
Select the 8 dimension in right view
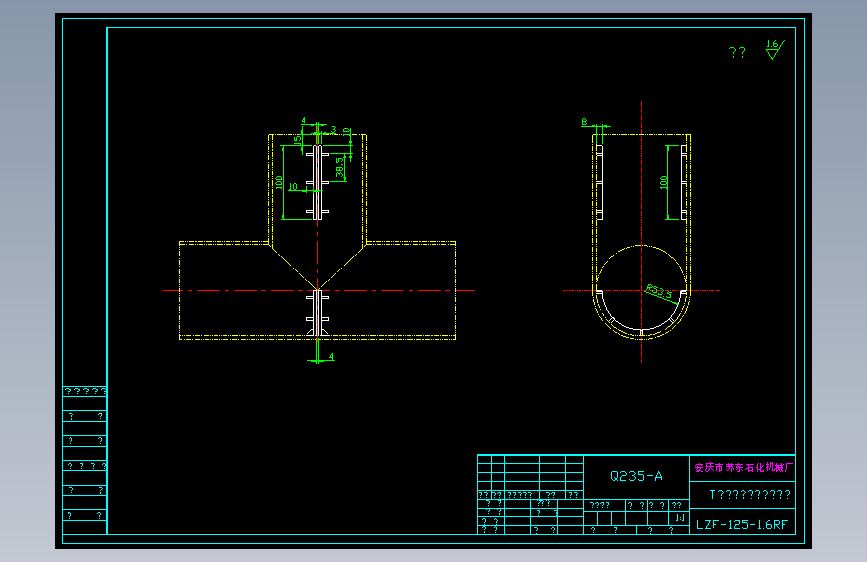click(584, 122)
